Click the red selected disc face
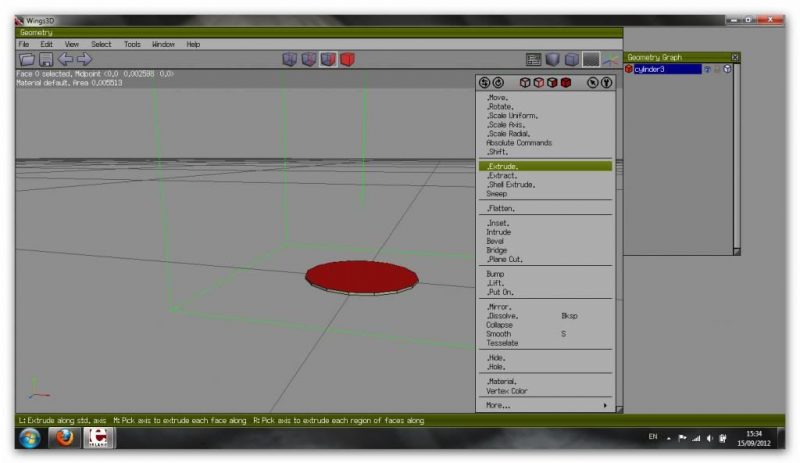 pos(360,275)
